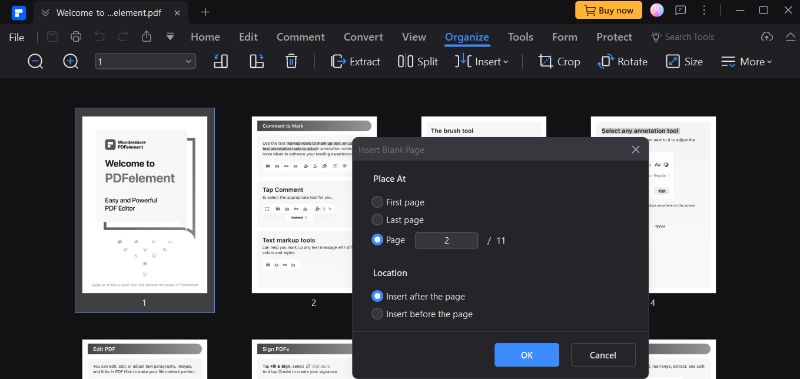Switch to the Convert tab
This screenshot has width=800, height=379.
coord(363,37)
